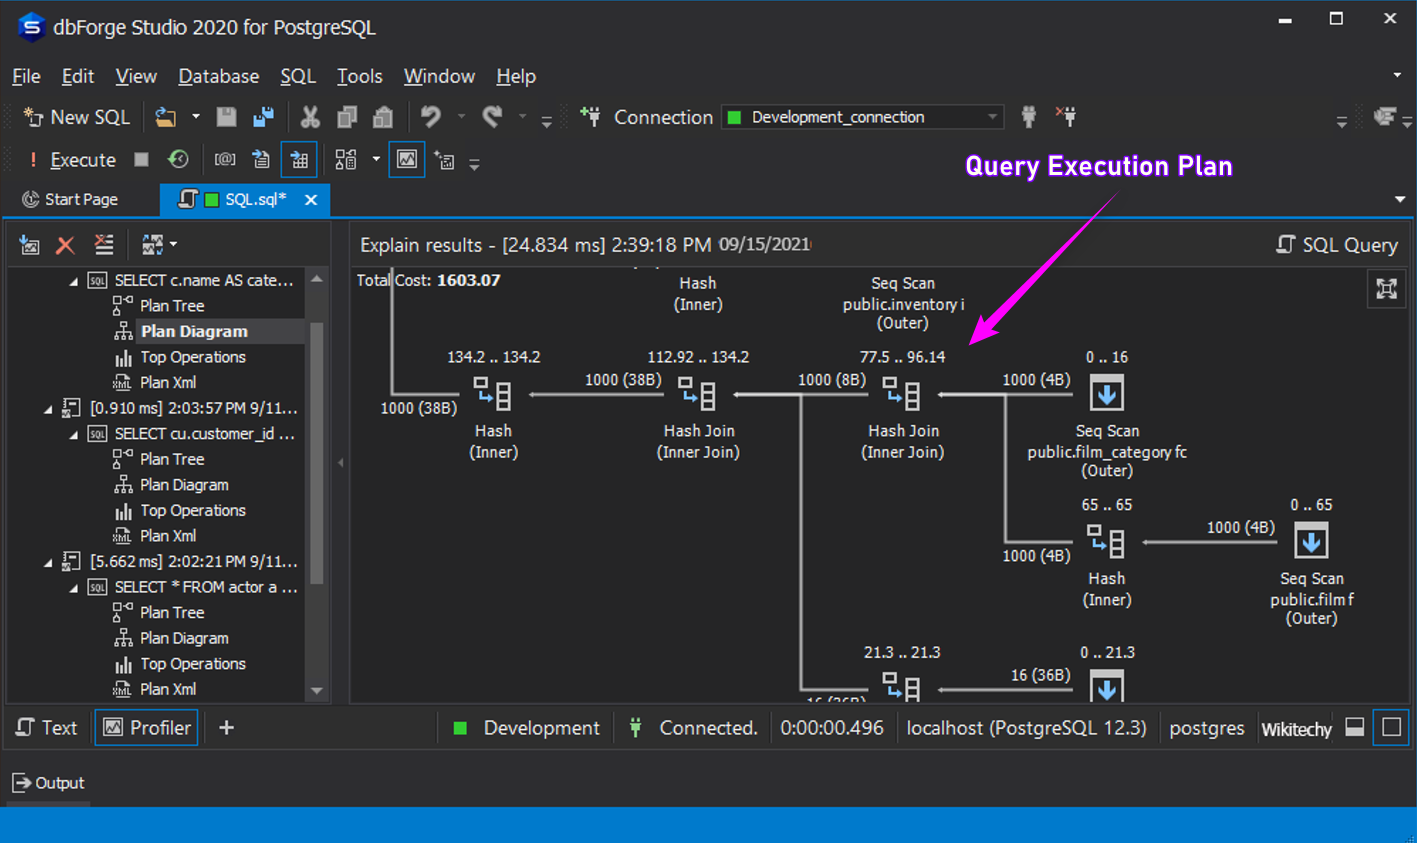Viewport: 1417px width, 843px height.
Task: Toggle the Profiler view button
Action: coord(147,728)
